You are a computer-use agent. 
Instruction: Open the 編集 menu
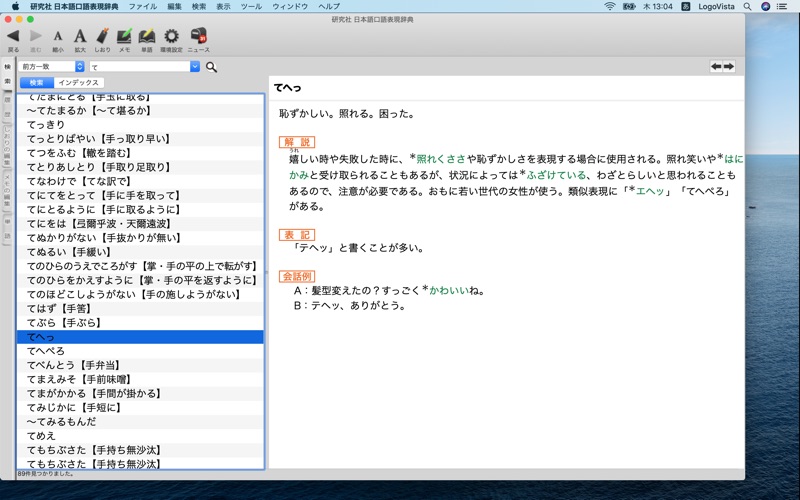tap(174, 6)
